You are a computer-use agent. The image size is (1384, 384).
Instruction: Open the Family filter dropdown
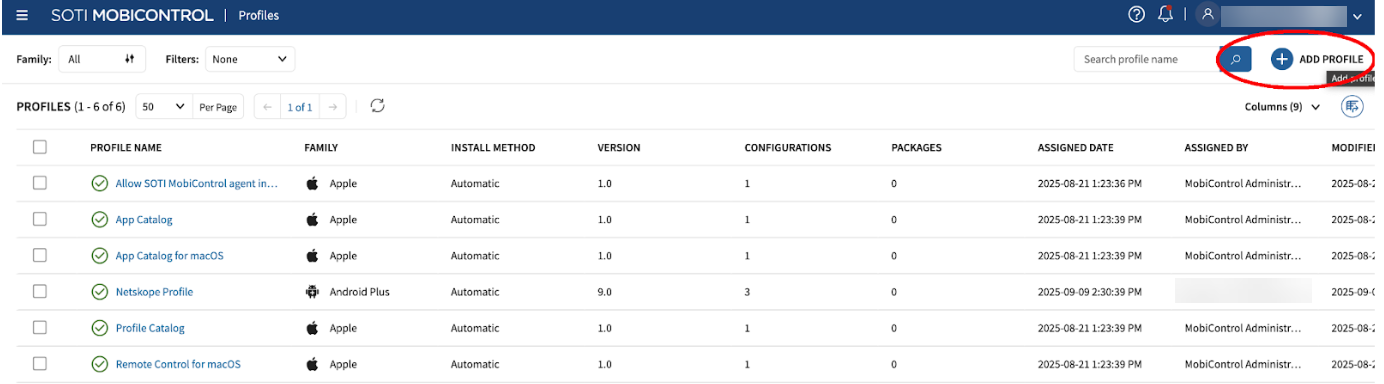102,59
